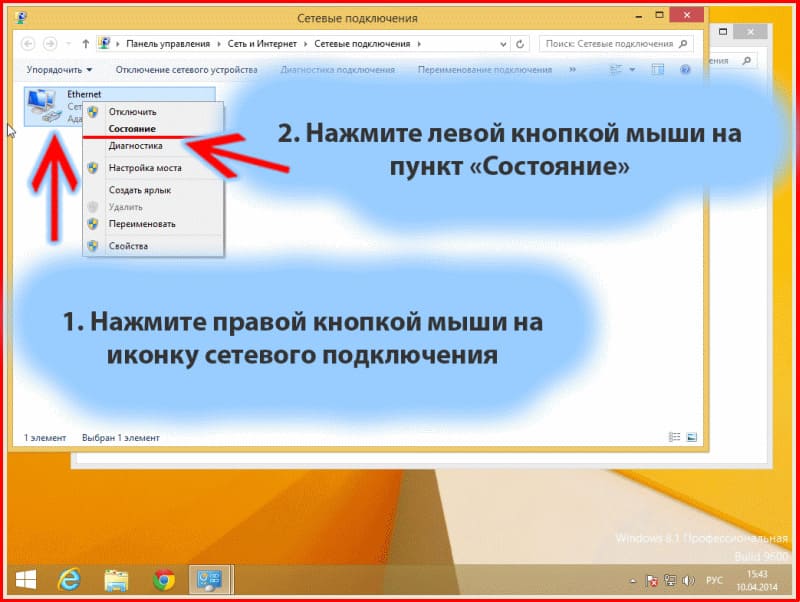800x602 pixels.
Task: Switch to details view in the status bar
Action: 674,437
